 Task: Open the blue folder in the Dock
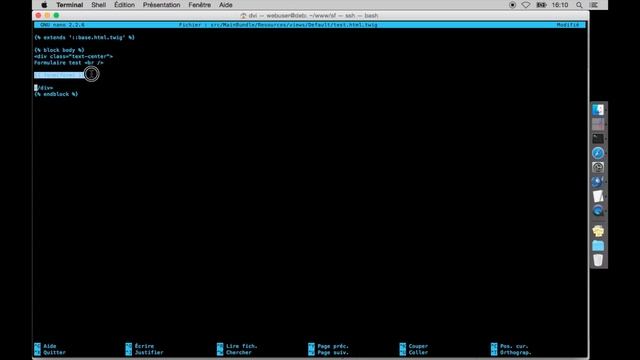pos(598,246)
